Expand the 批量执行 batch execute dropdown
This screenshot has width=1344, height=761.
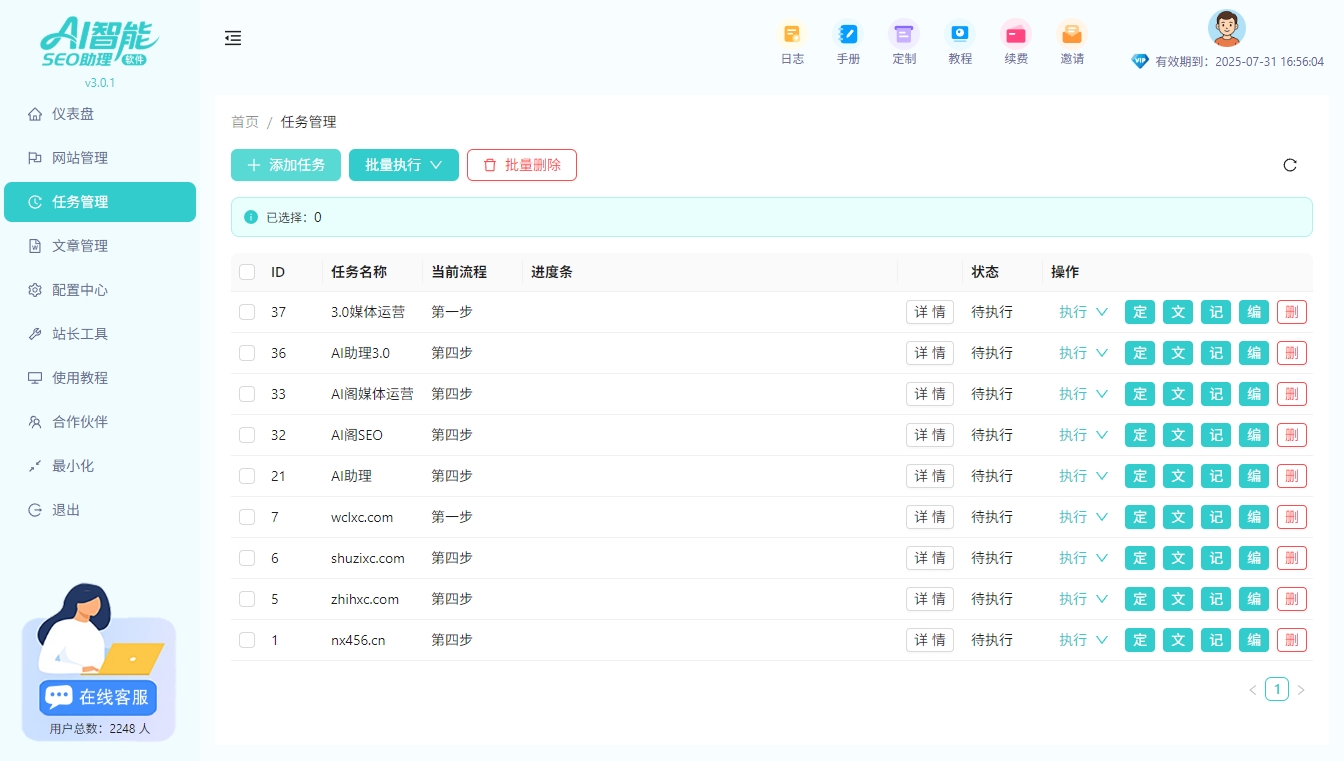tap(403, 165)
